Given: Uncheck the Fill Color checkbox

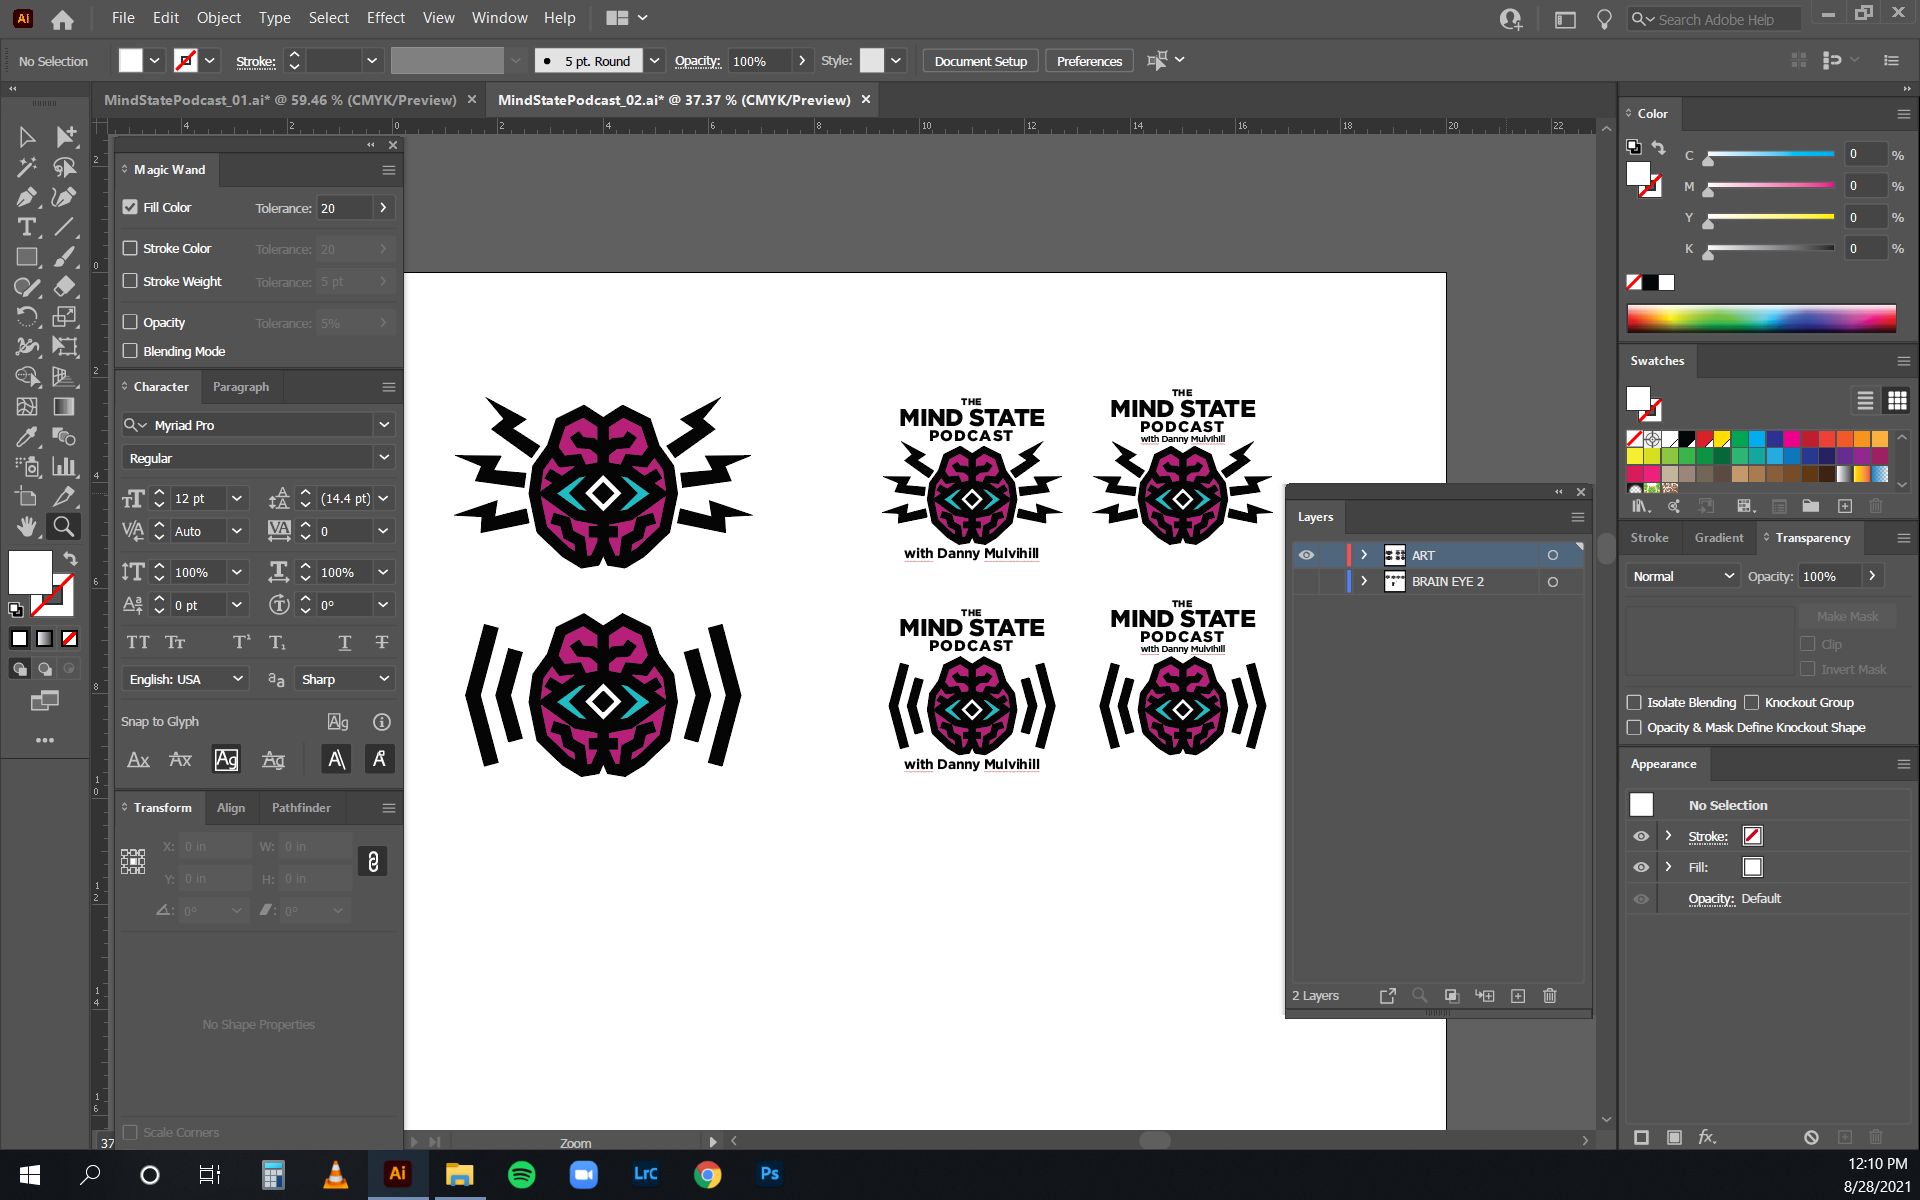Looking at the screenshot, I should [x=130, y=207].
